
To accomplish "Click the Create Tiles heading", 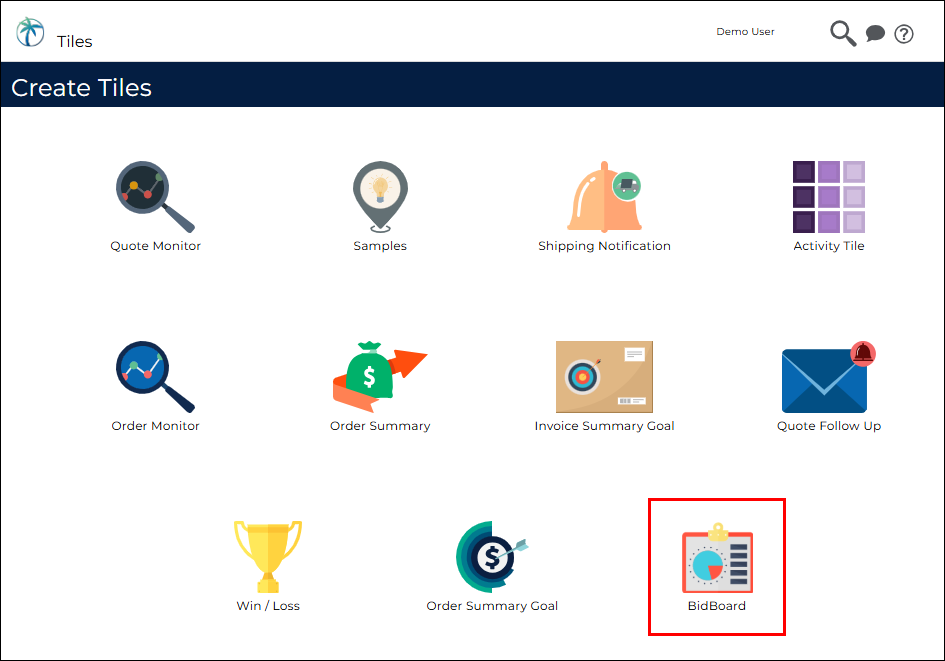I will pos(81,88).
